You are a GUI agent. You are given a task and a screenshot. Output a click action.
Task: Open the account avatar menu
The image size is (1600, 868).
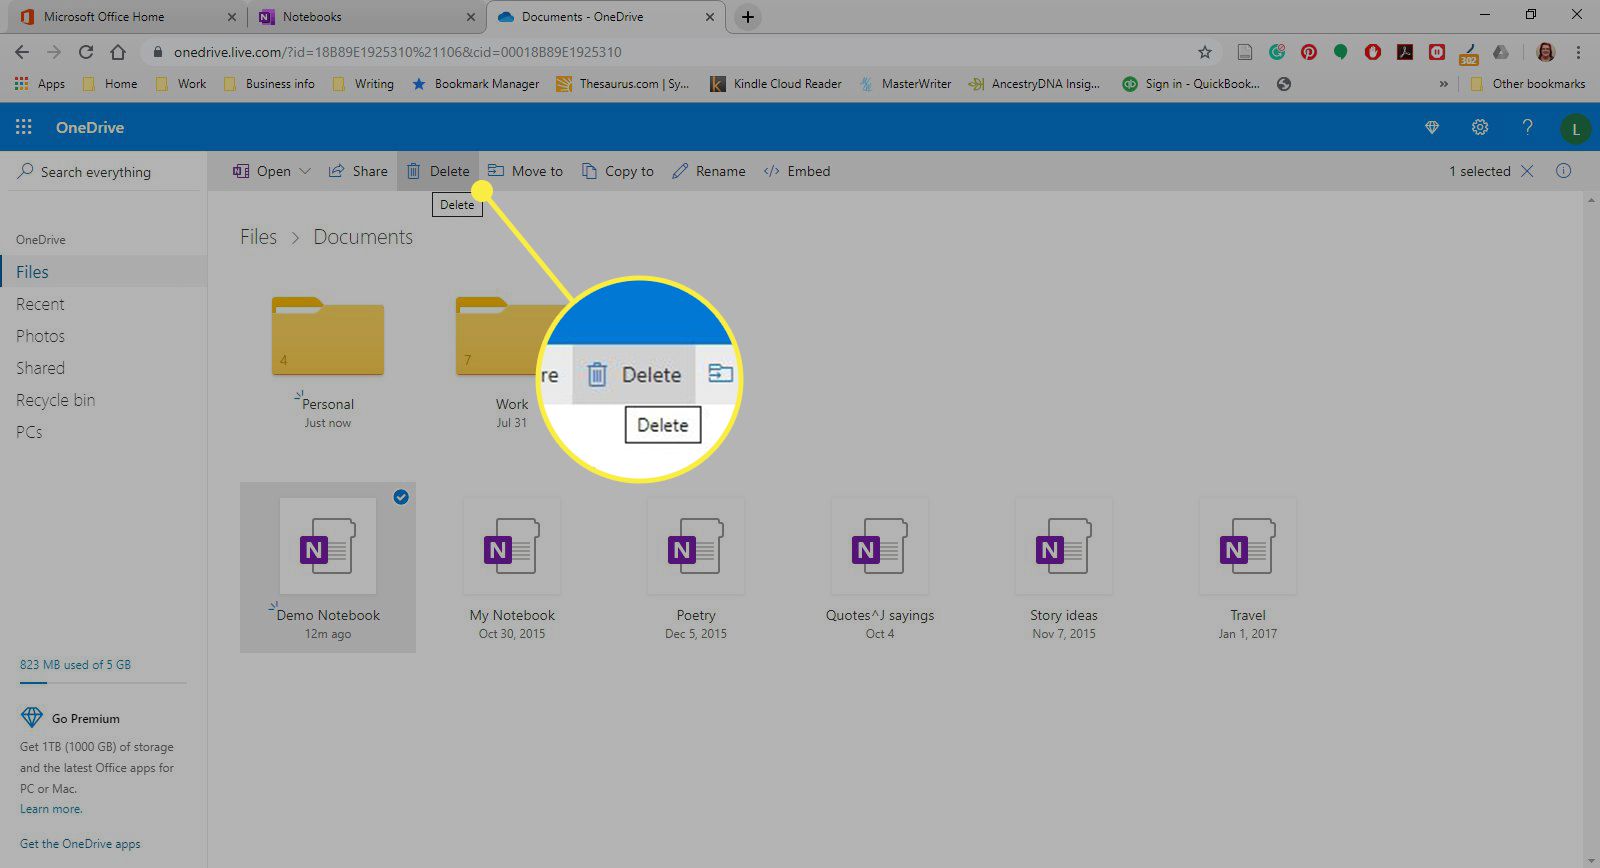click(x=1575, y=128)
